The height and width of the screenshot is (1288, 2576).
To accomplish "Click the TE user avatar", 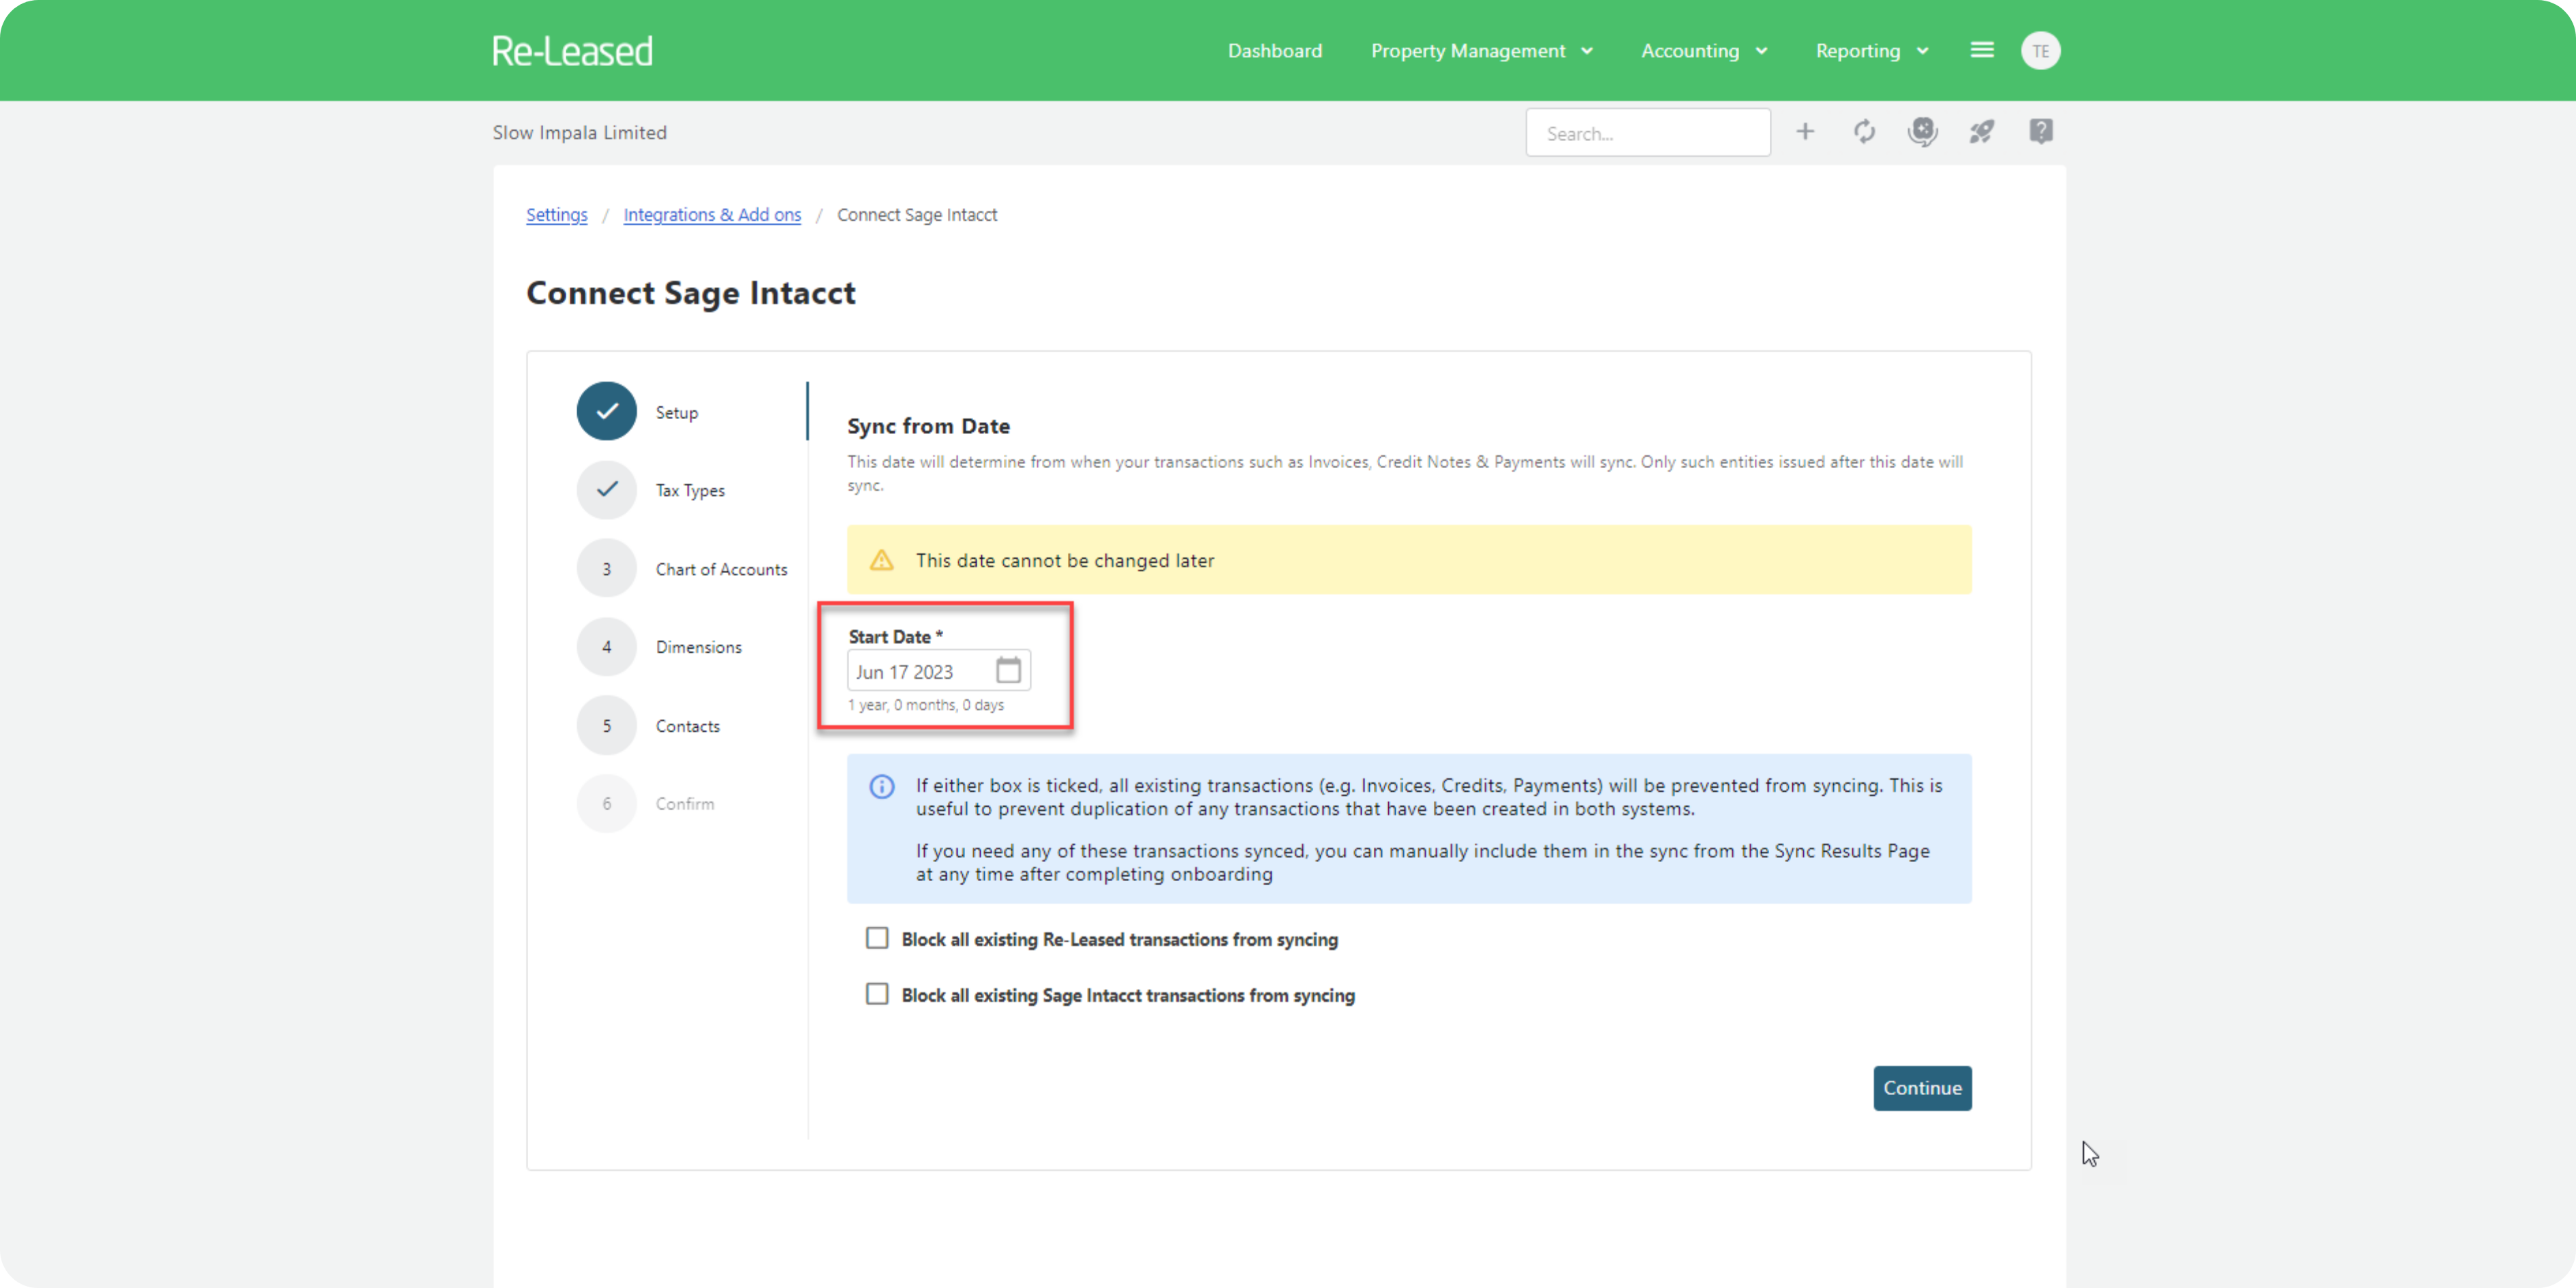I will pos(2040,51).
